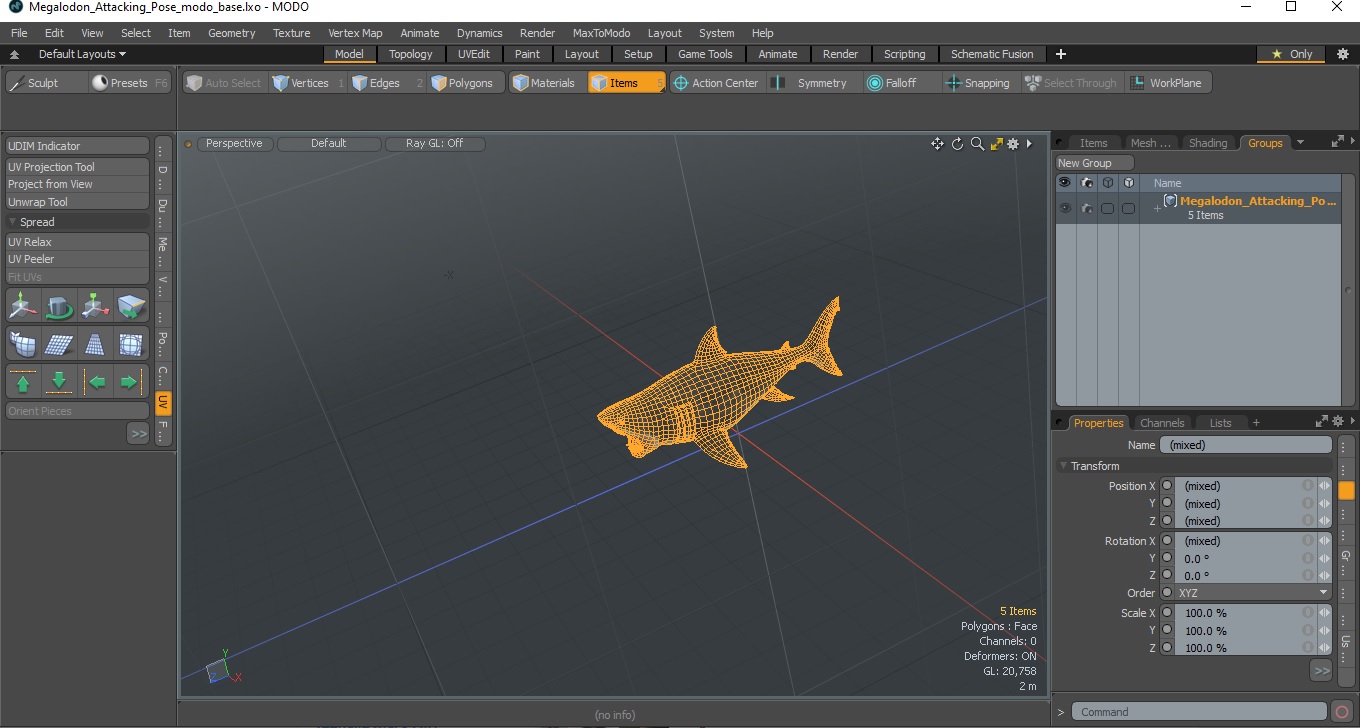Click the Command input field

click(1200, 712)
